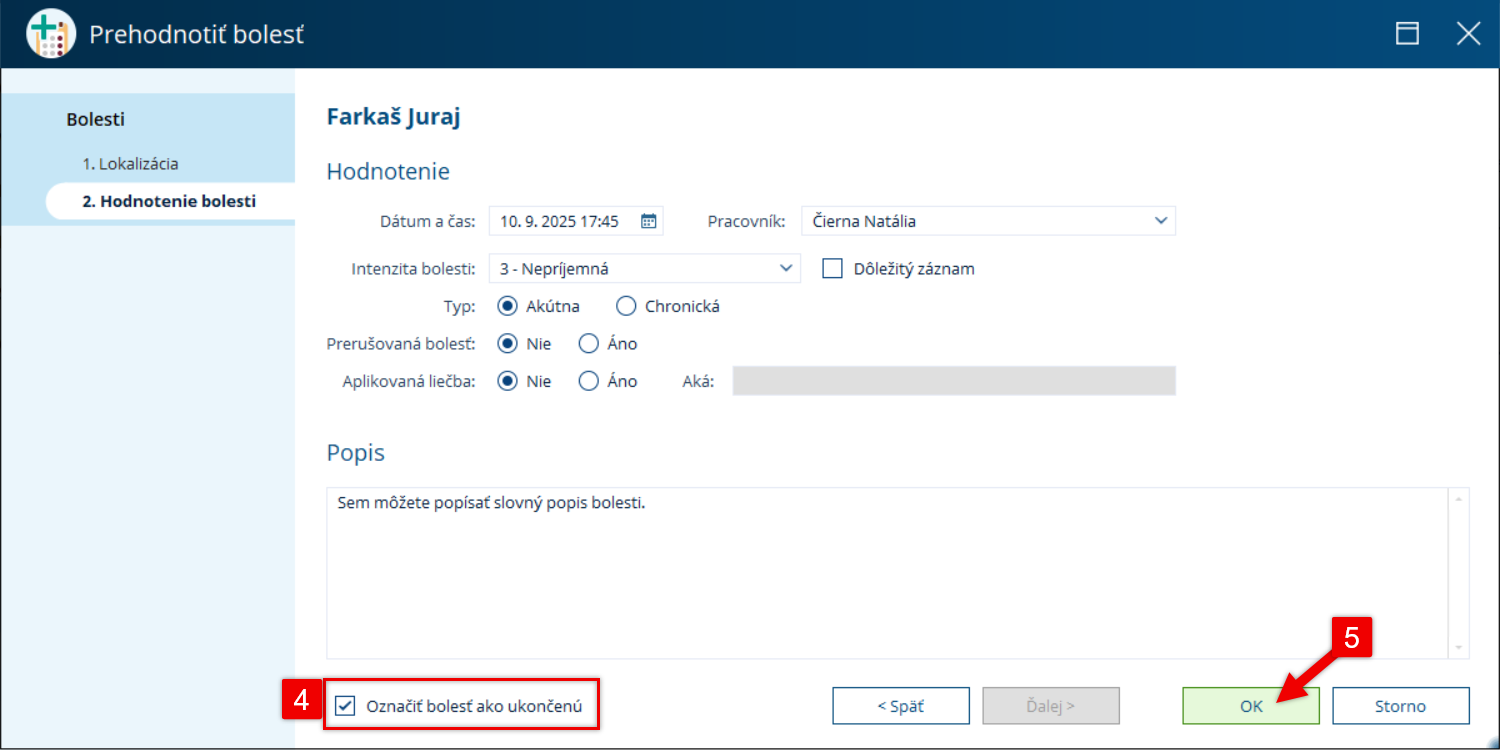Click the disabled Ďalej button

point(1051,706)
